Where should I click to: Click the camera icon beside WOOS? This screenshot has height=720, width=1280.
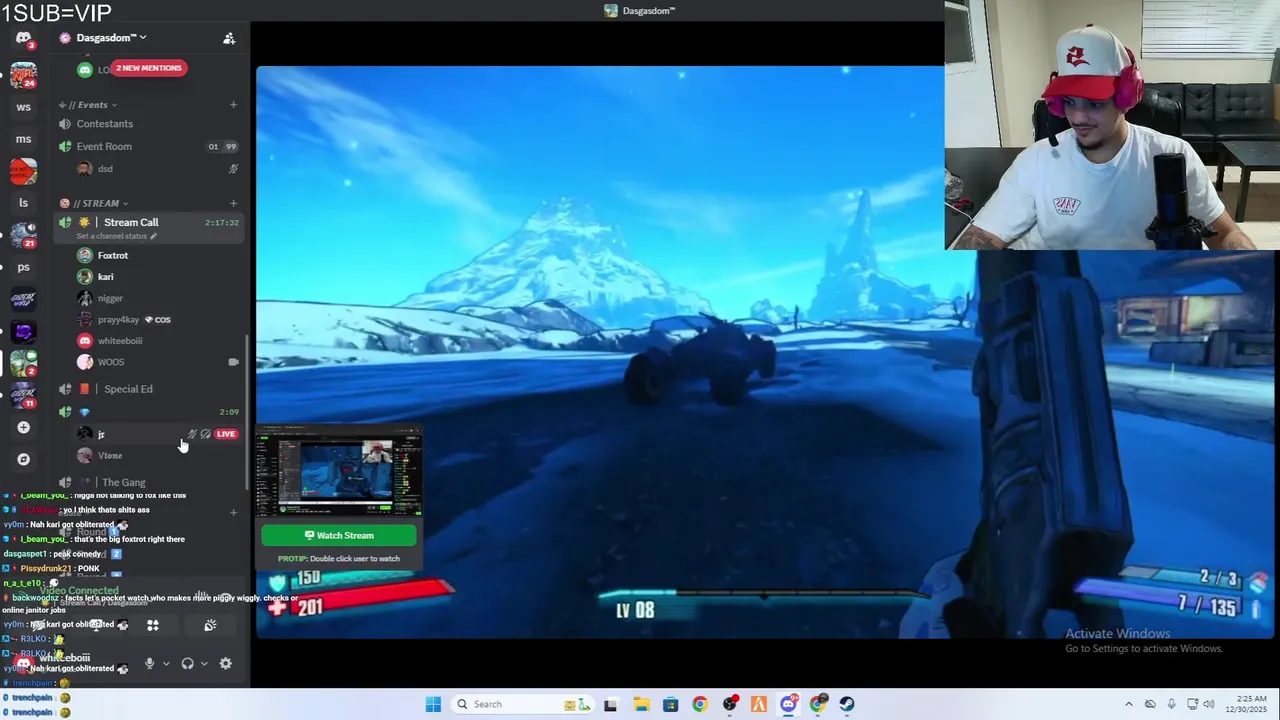[233, 362]
